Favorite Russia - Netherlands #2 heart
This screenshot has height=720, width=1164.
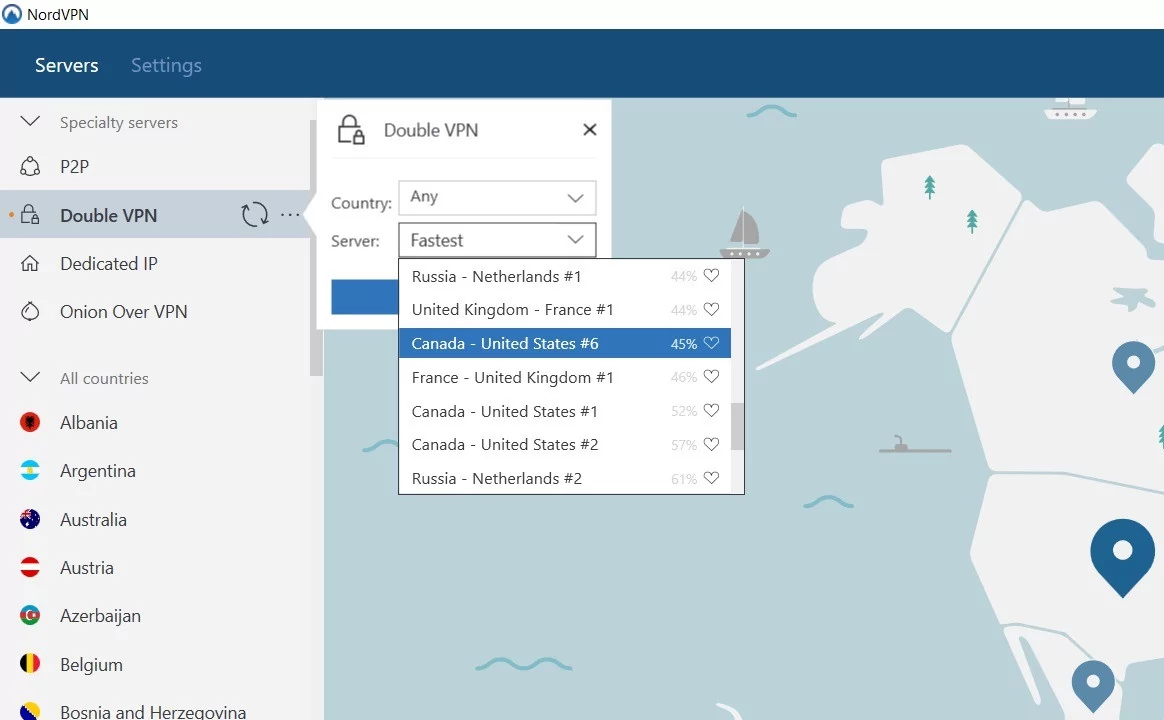[x=711, y=478]
